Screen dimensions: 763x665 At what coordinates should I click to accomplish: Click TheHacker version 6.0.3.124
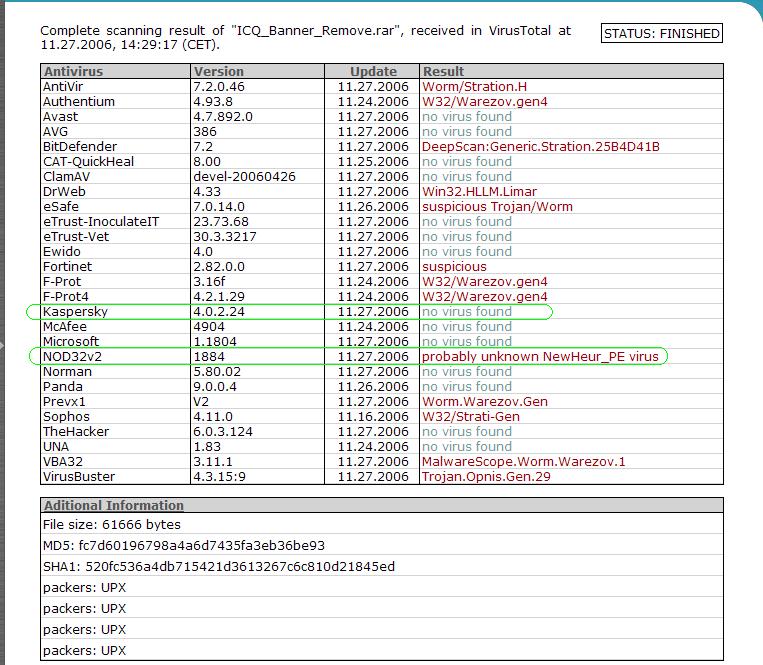223,432
